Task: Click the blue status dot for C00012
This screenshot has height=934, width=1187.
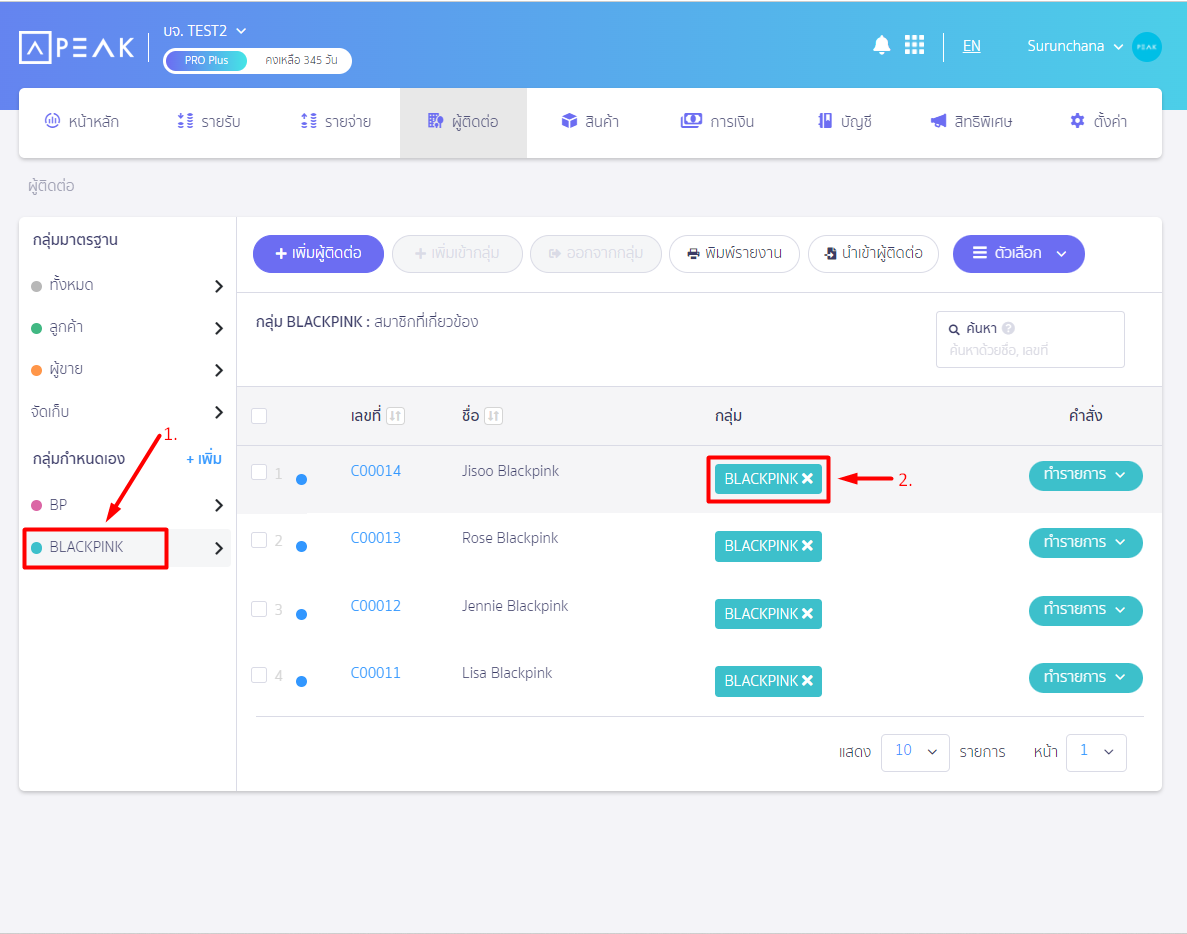Action: 301,615
